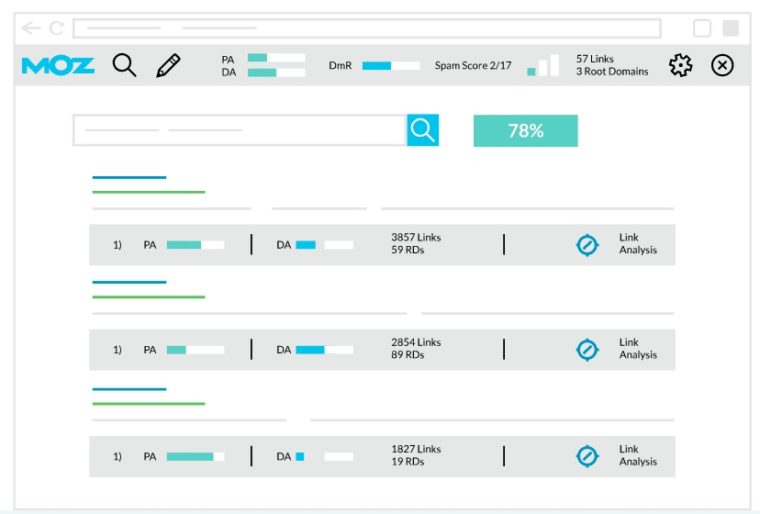Close the MozBar with the X icon
The image size is (760, 514).
[x=722, y=66]
